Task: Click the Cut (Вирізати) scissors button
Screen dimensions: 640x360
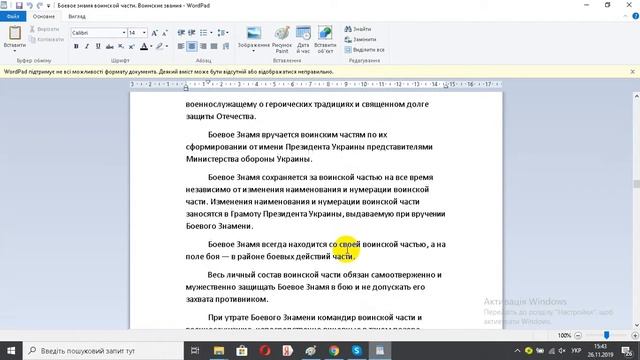Action: [44, 29]
